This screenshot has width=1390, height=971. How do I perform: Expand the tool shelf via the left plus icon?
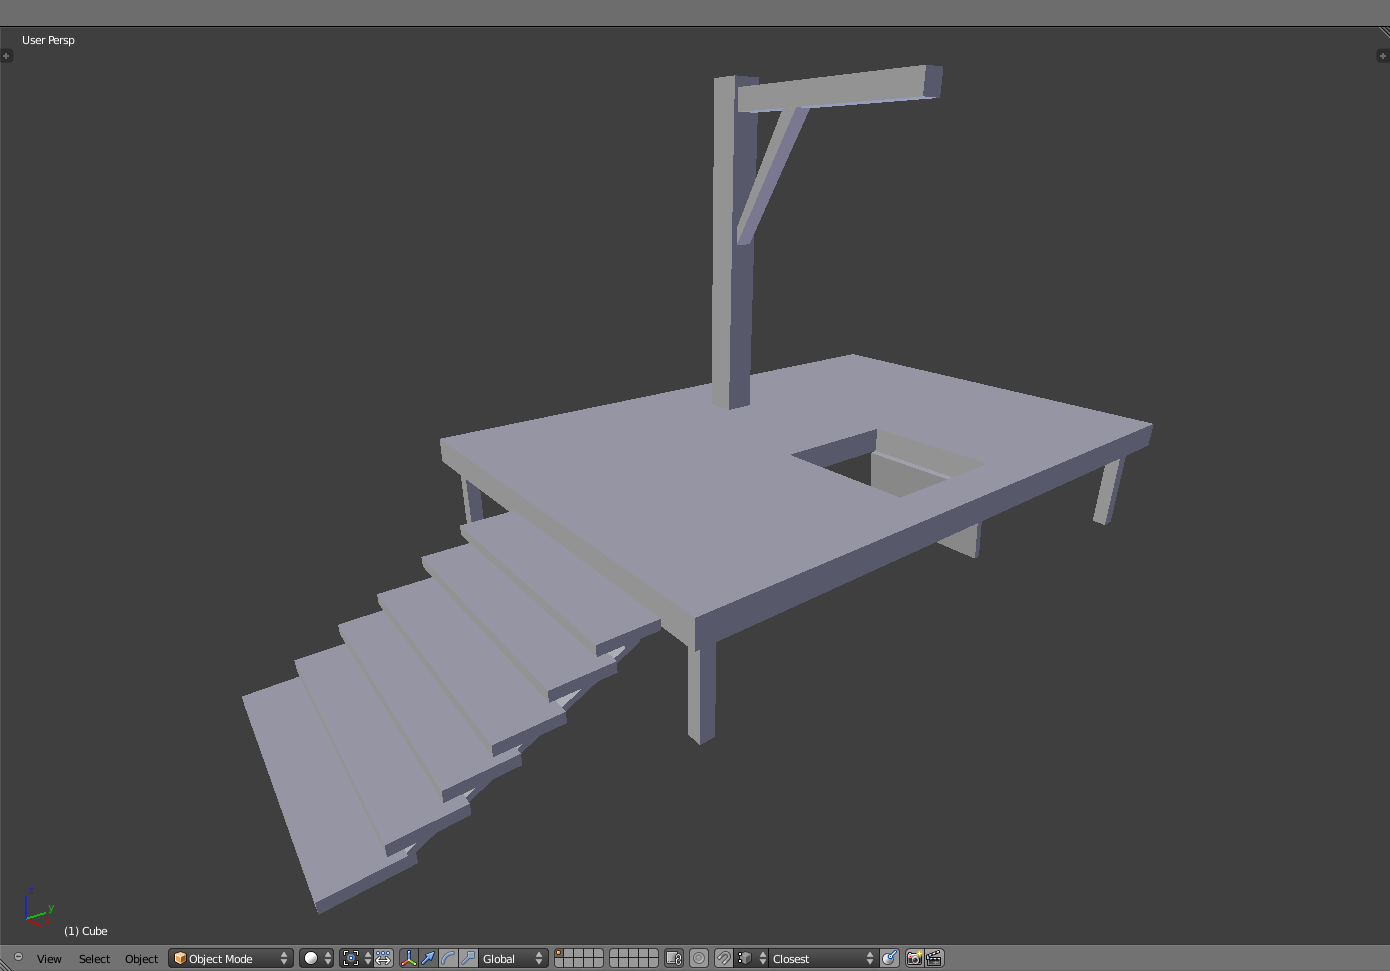click(x=6, y=56)
